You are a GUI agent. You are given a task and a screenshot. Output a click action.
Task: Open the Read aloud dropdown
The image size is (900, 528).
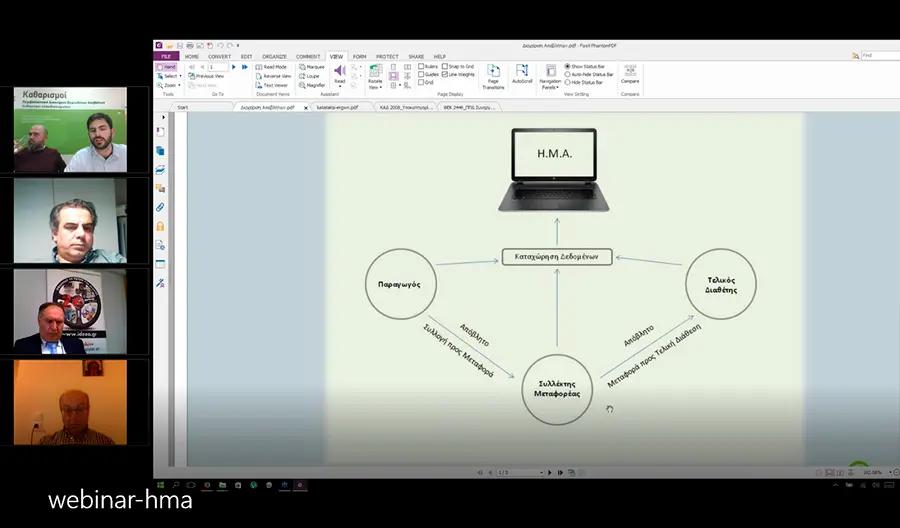[x=340, y=86]
